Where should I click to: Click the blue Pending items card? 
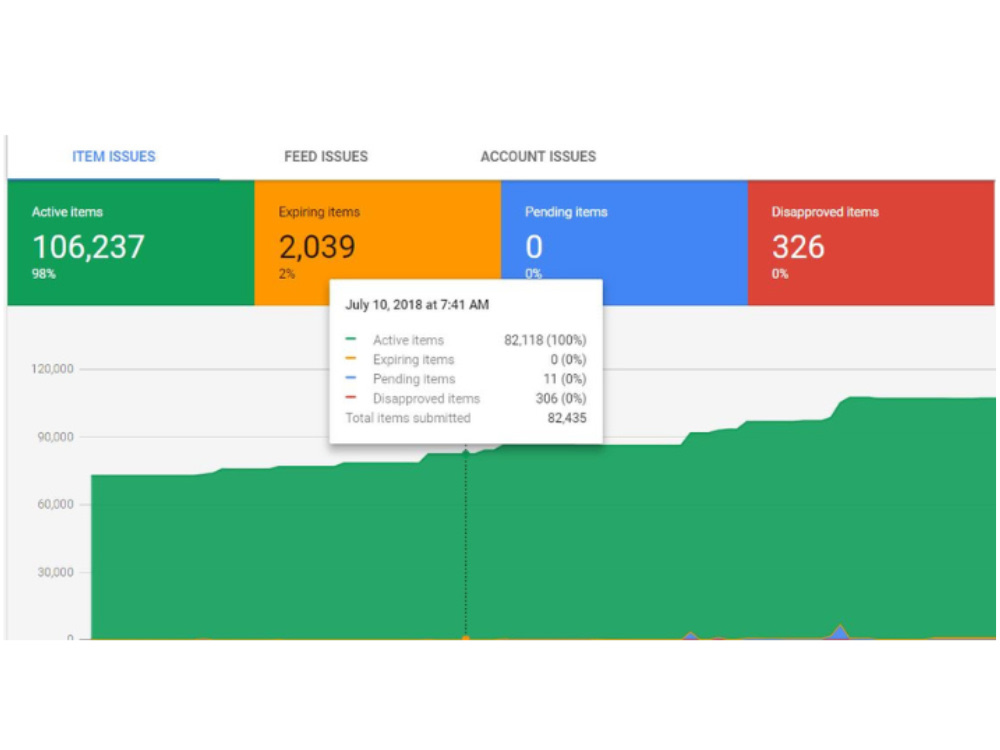point(624,243)
